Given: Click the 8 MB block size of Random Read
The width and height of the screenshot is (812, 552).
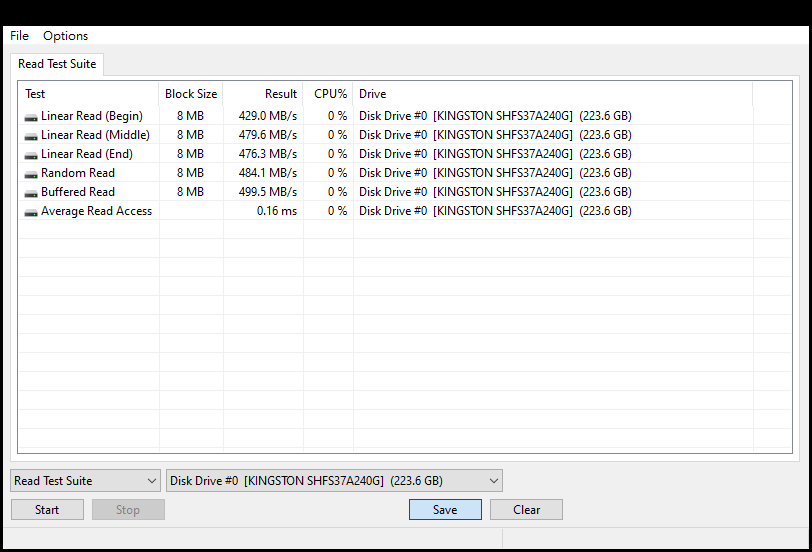Looking at the screenshot, I should 190,173.
